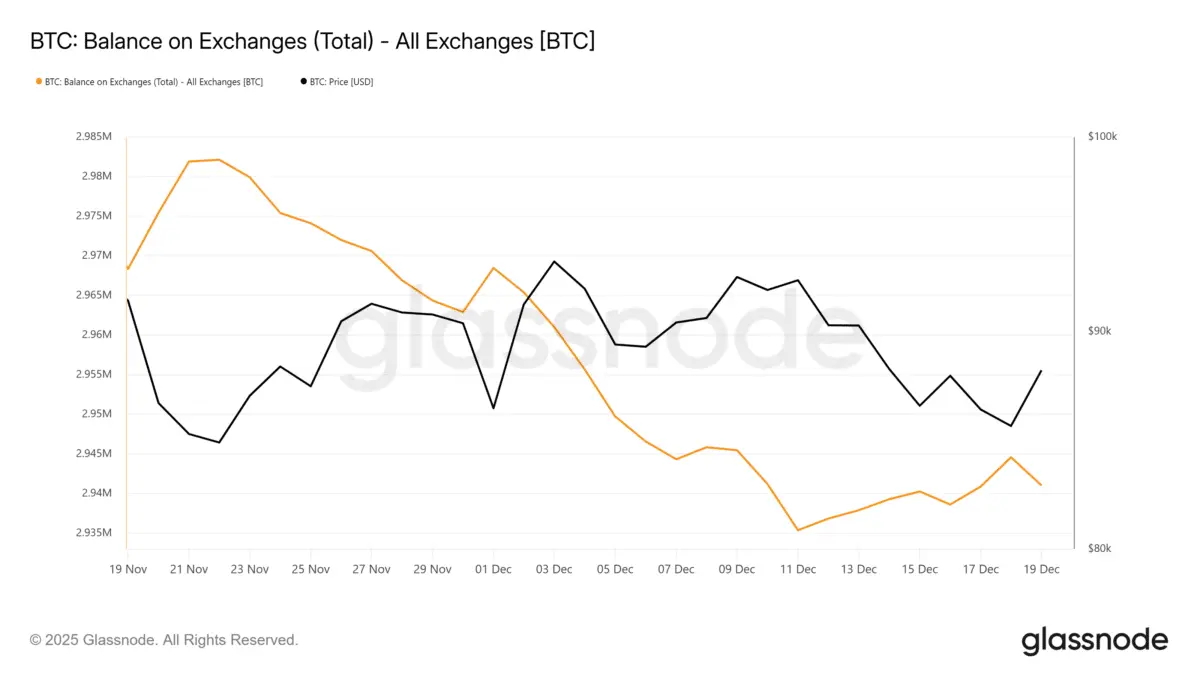
Task: Select the 19 Nov x-axis label
Action: pos(127,569)
